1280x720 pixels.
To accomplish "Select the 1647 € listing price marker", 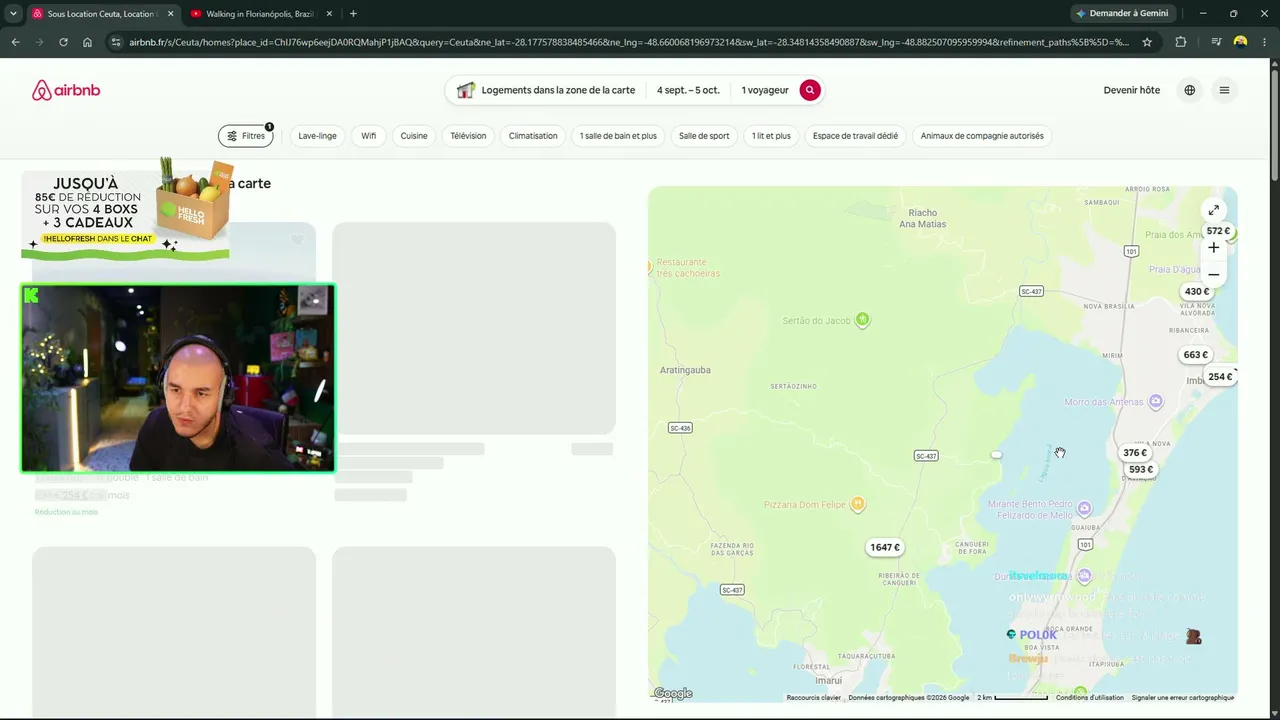I will [x=885, y=547].
